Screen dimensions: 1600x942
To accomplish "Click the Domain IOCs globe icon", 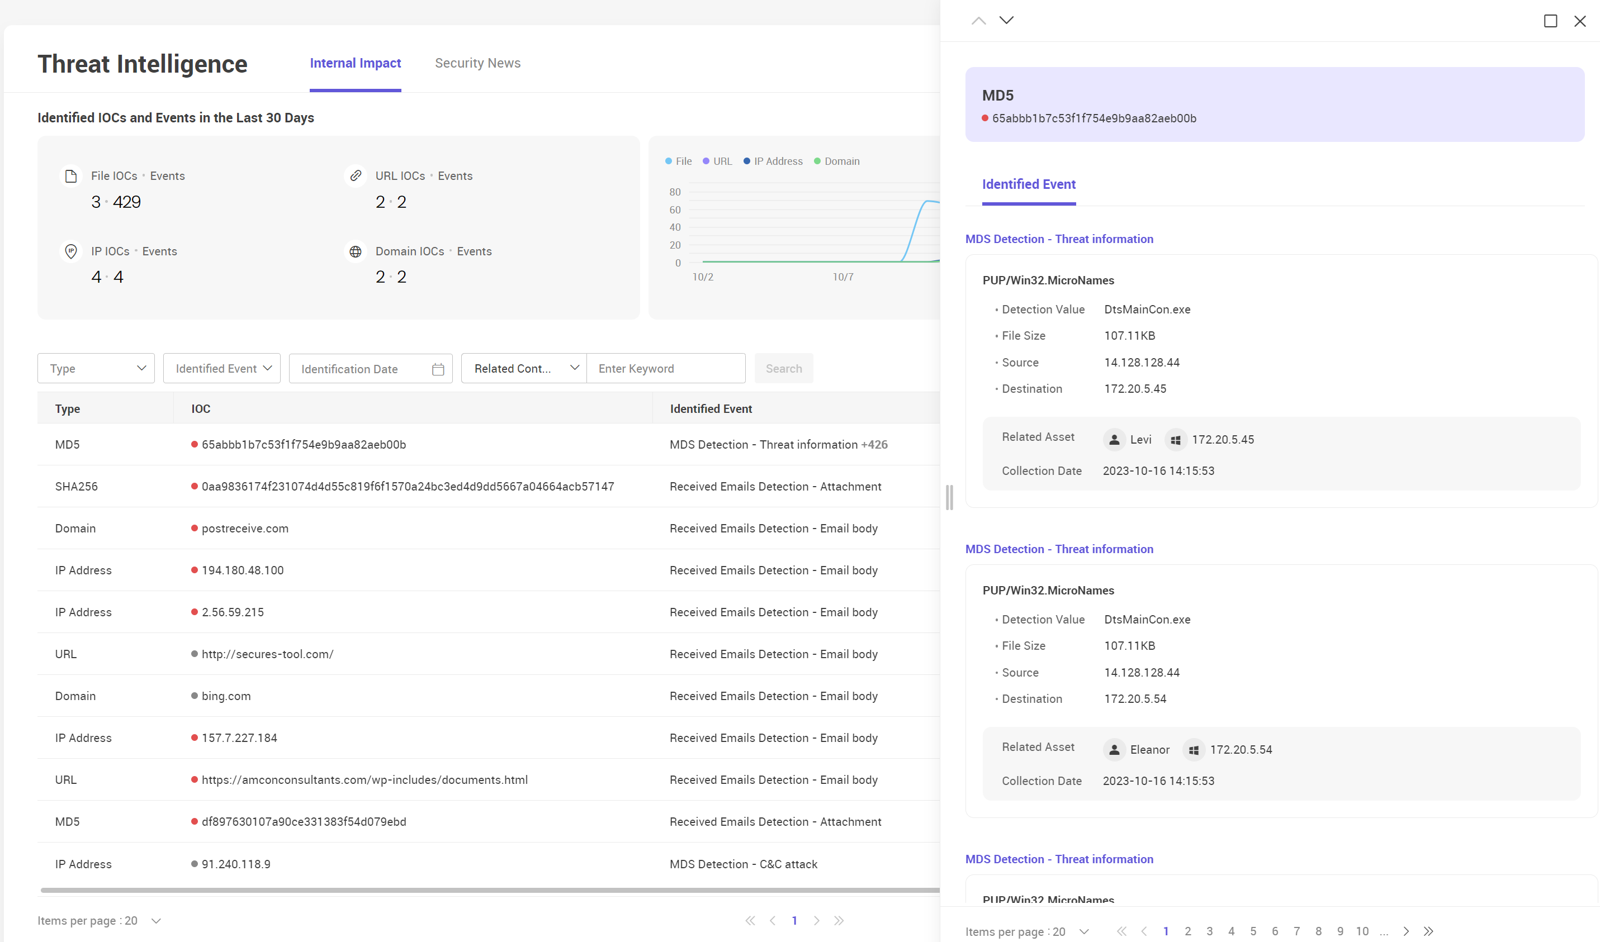I will tap(355, 252).
